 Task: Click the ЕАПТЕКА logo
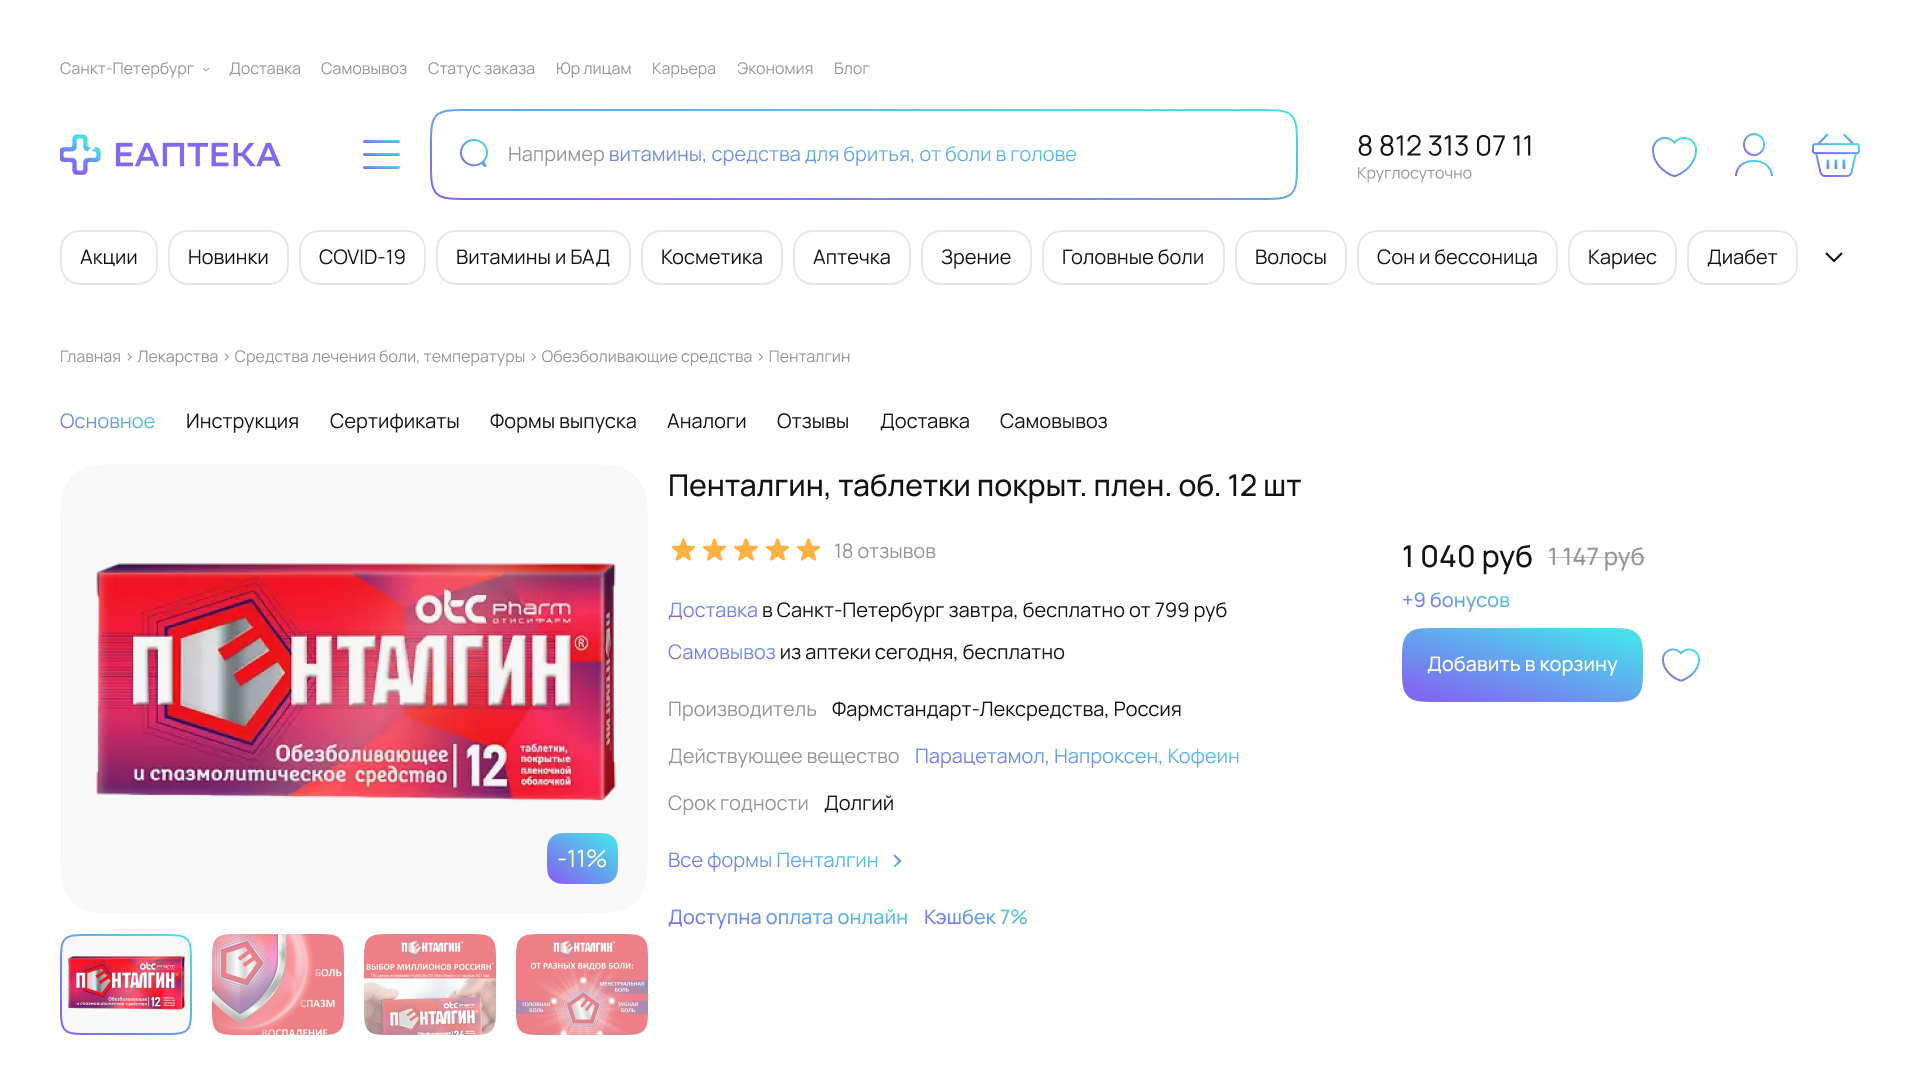[170, 155]
